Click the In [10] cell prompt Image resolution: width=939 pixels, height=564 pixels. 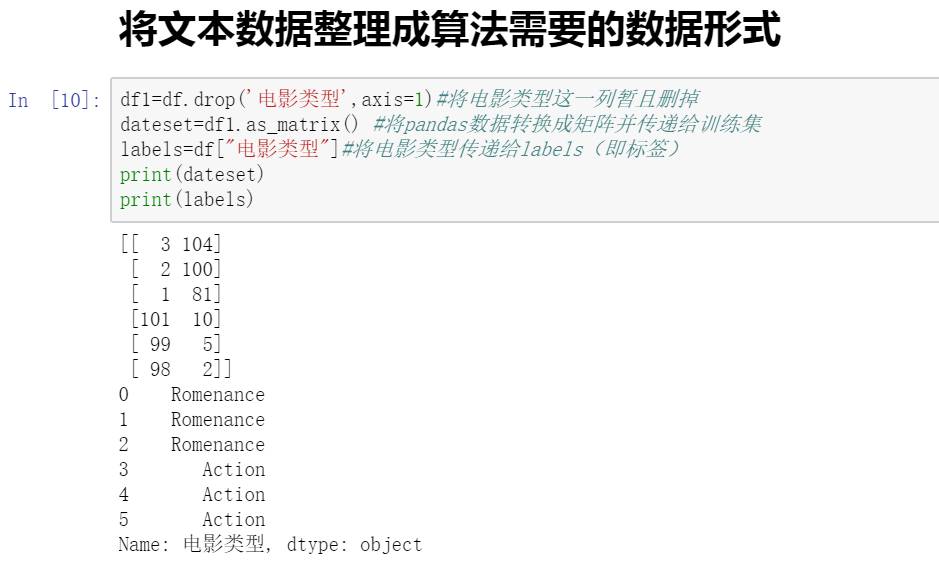[54, 99]
